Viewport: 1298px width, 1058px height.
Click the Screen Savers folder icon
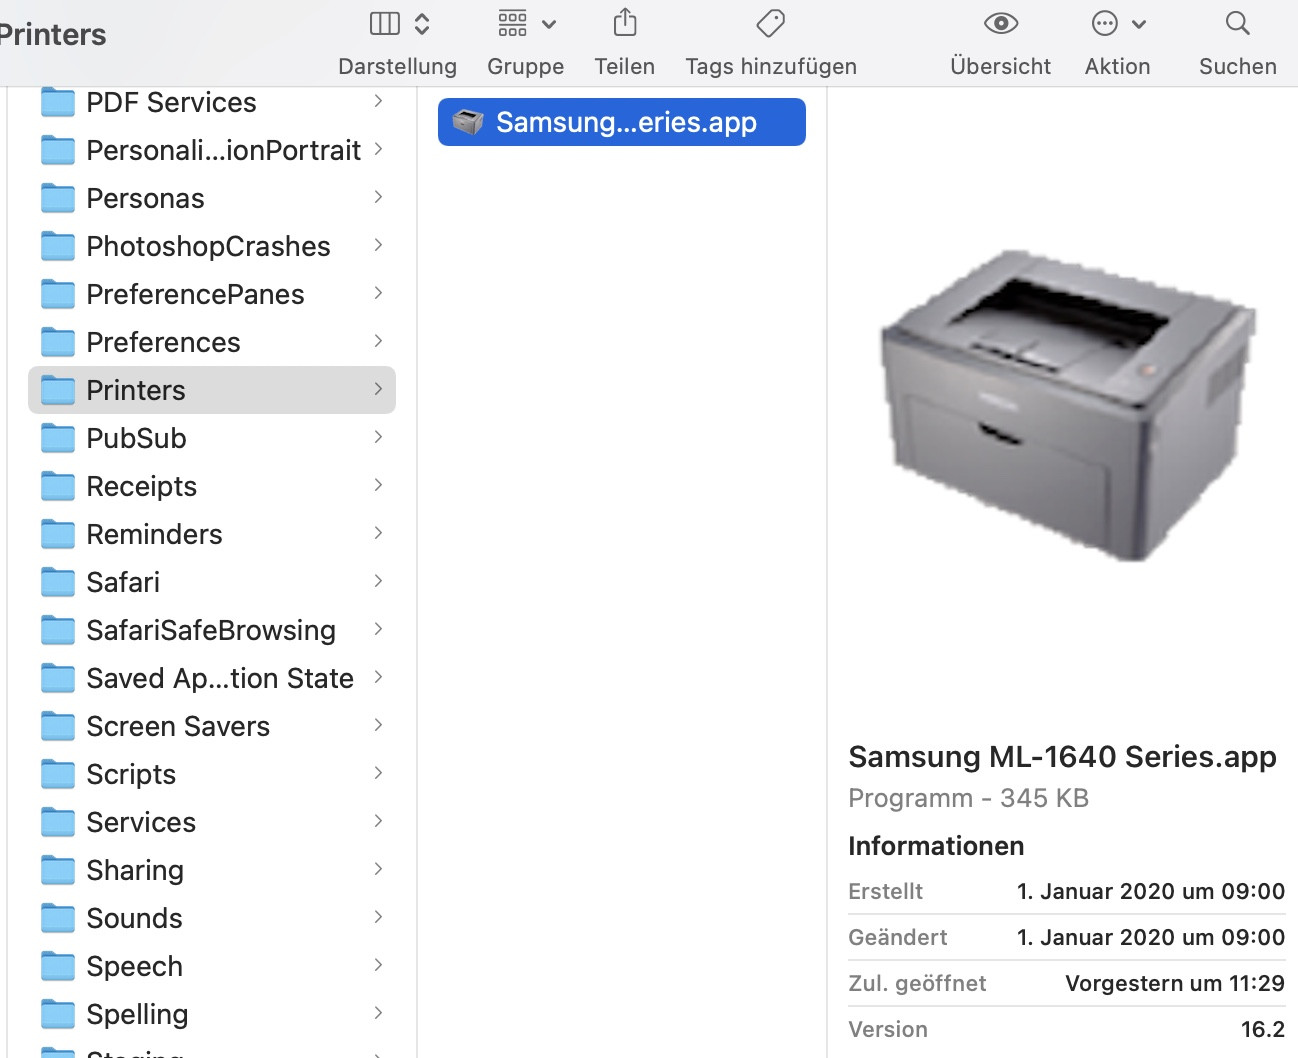58,726
